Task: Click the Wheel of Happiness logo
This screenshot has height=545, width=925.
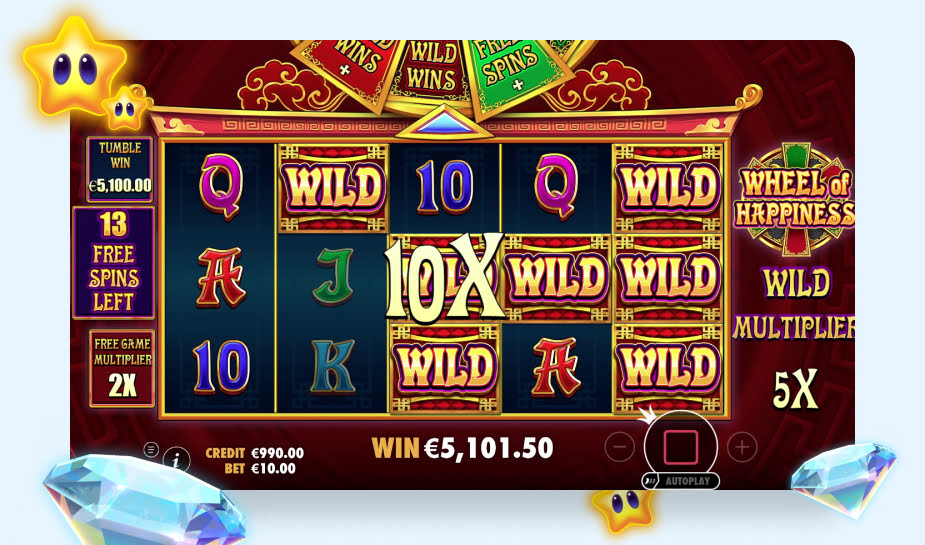Action: 794,199
